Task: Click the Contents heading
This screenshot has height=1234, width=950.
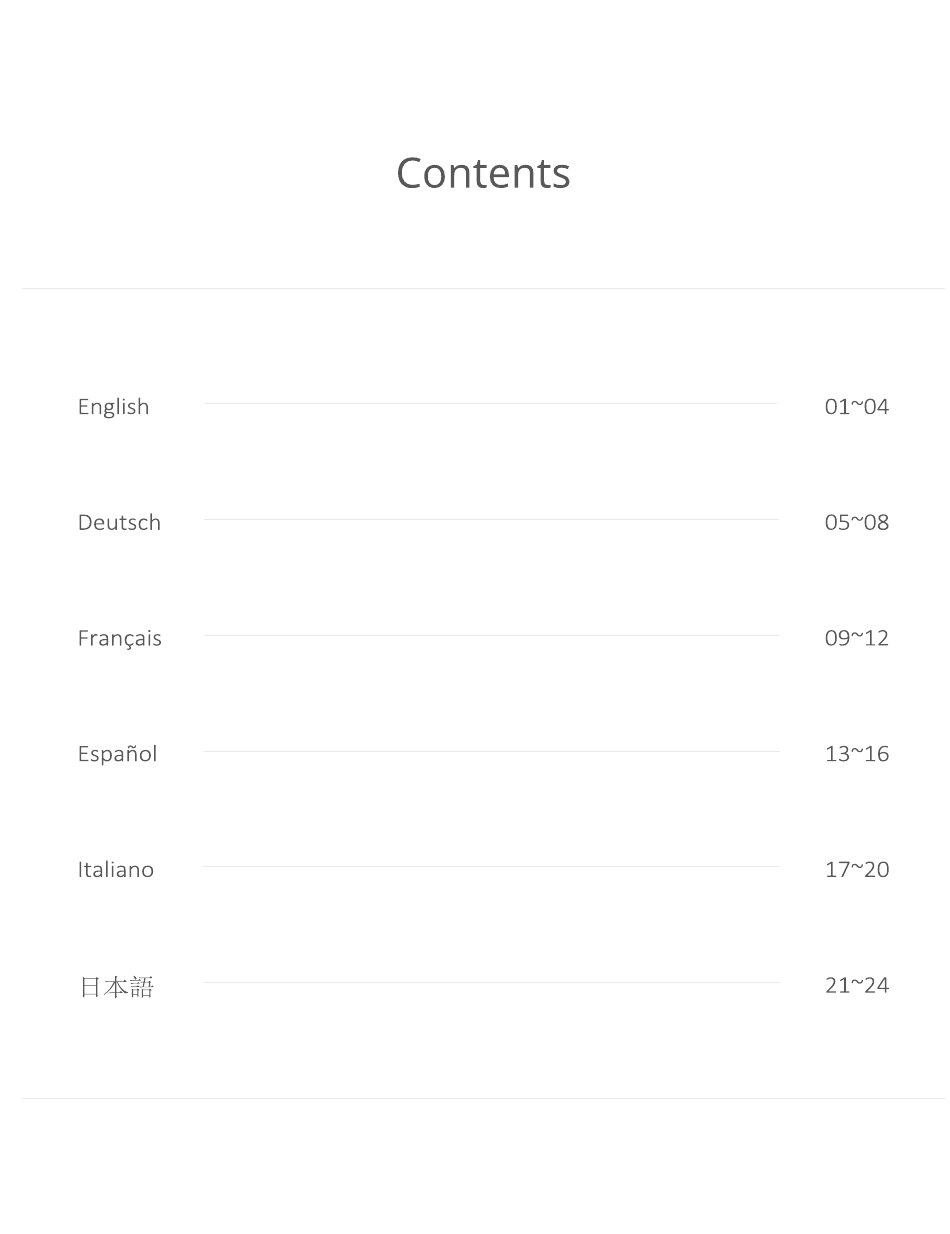Action: [x=483, y=173]
